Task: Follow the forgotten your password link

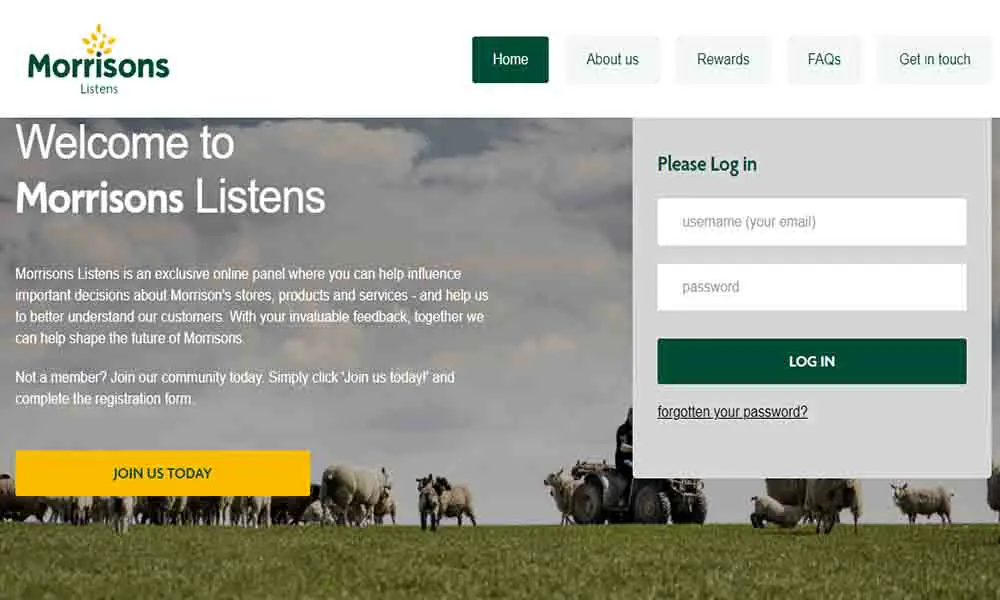Action: click(x=732, y=412)
